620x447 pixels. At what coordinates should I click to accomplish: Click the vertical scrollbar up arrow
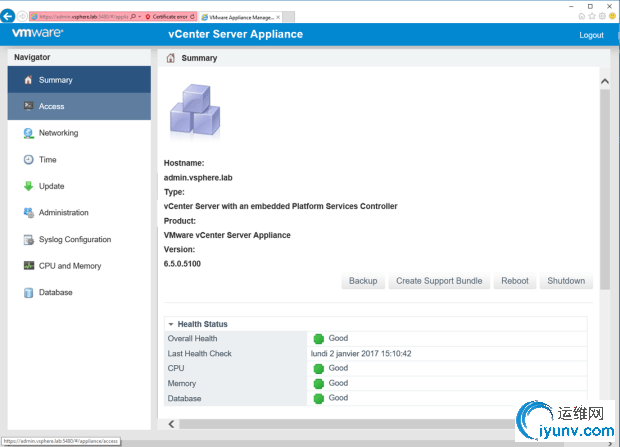pyautogui.click(x=605, y=81)
